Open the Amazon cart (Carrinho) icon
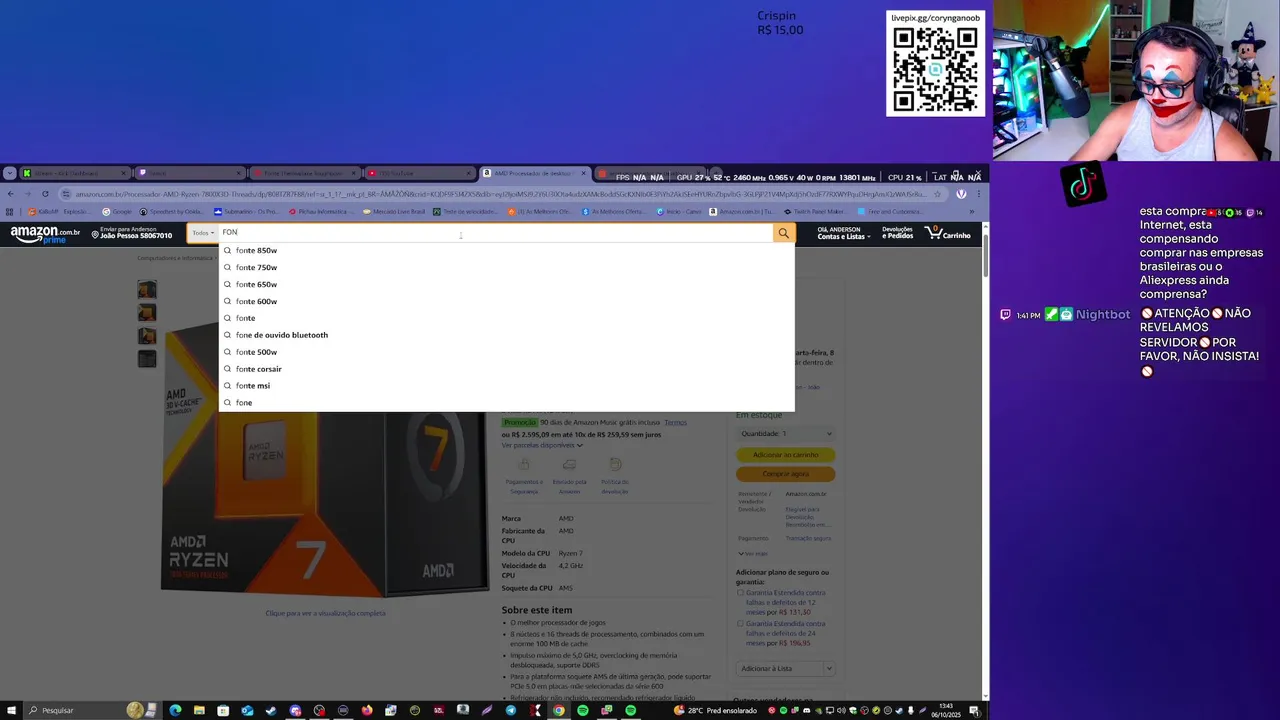This screenshot has height=720, width=1280. point(950,233)
